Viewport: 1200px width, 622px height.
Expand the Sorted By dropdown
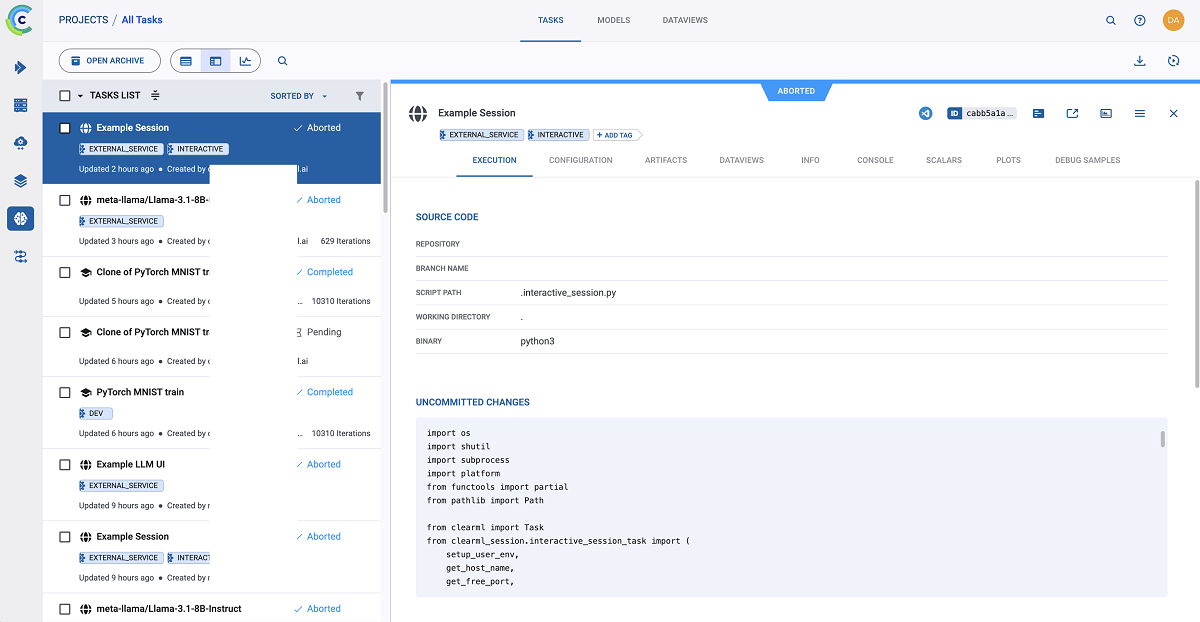299,96
